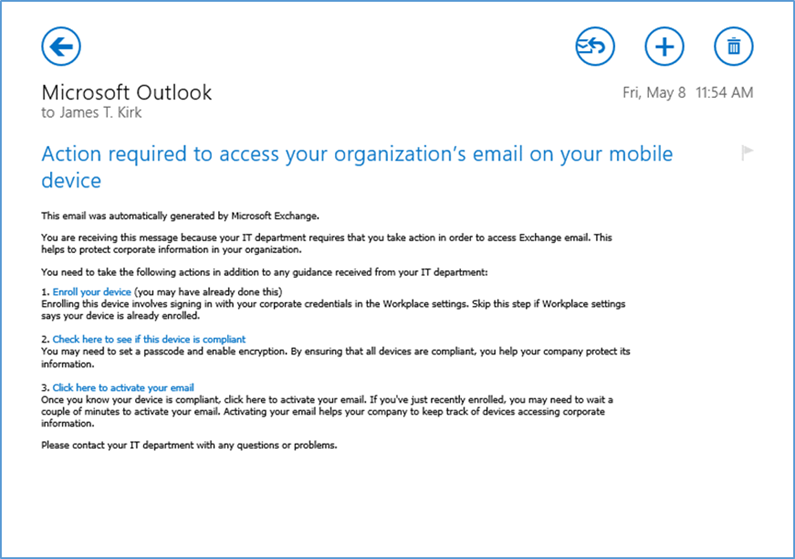Compose a new message with plus icon
The height and width of the screenshot is (559, 795).
point(664,47)
